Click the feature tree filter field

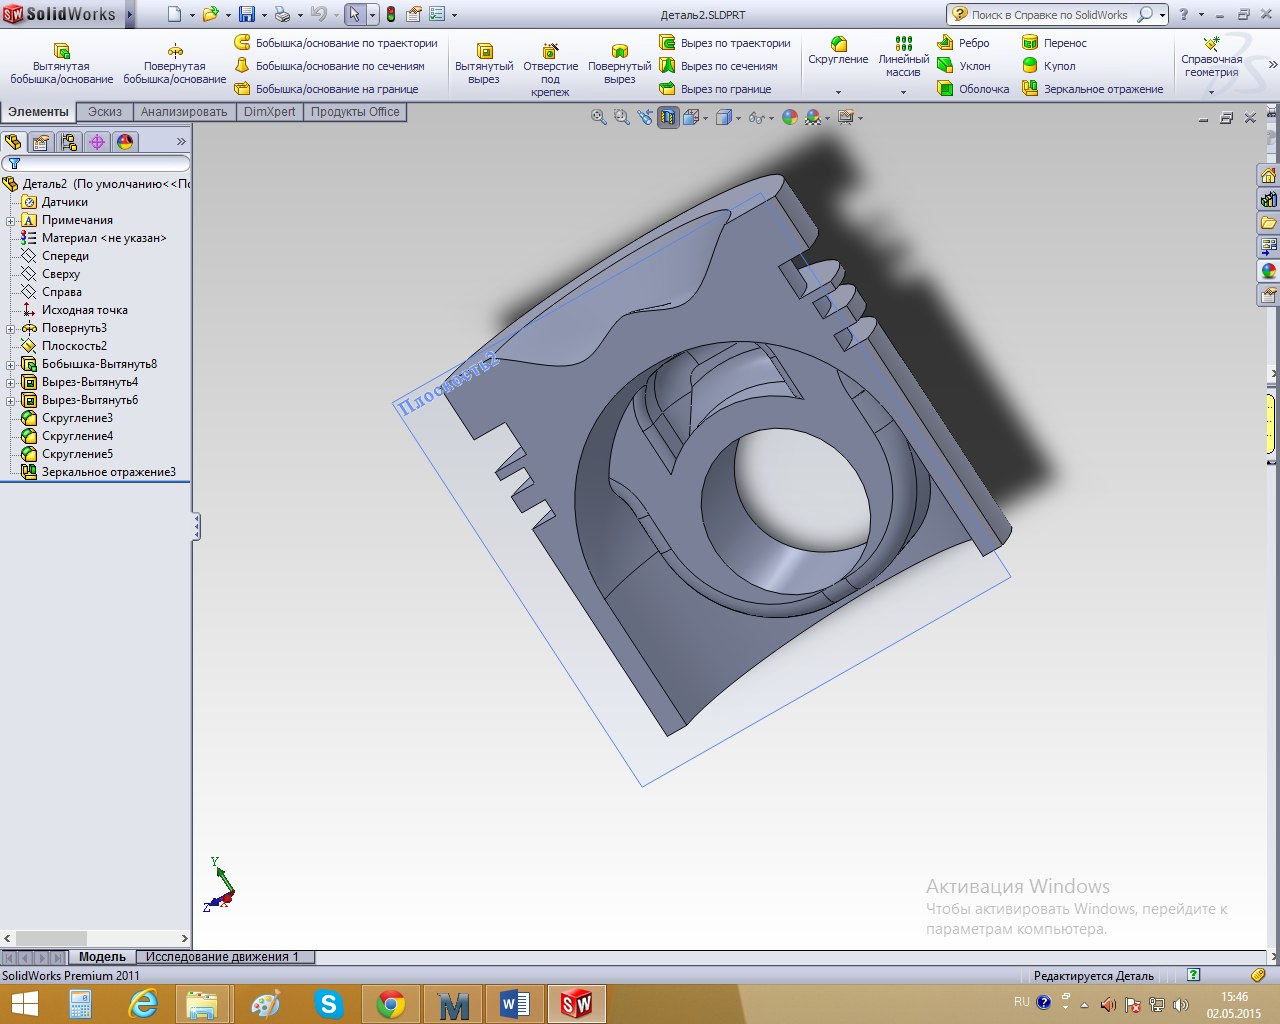pos(96,163)
